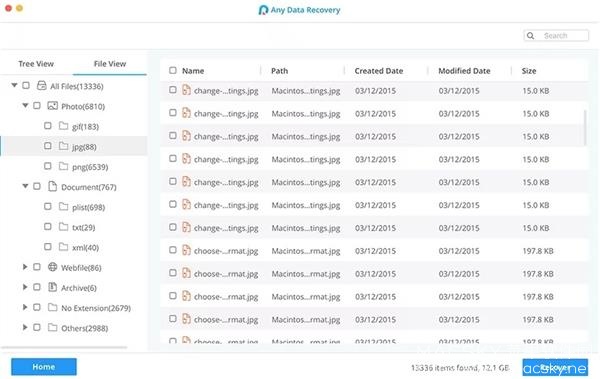This screenshot has height=379, width=600.
Task: Select the Others(2988) tree label
Action: pos(85,328)
